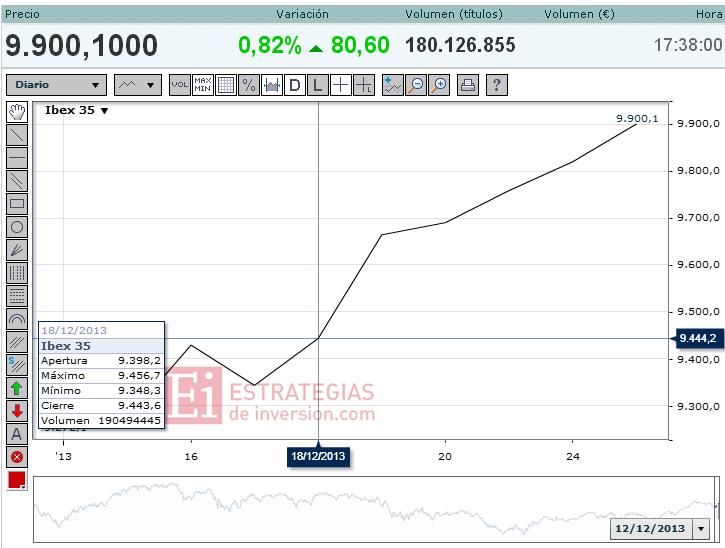Toggle the crosshair with L button
Image resolution: width=725 pixels, height=548 pixels.
364,85
